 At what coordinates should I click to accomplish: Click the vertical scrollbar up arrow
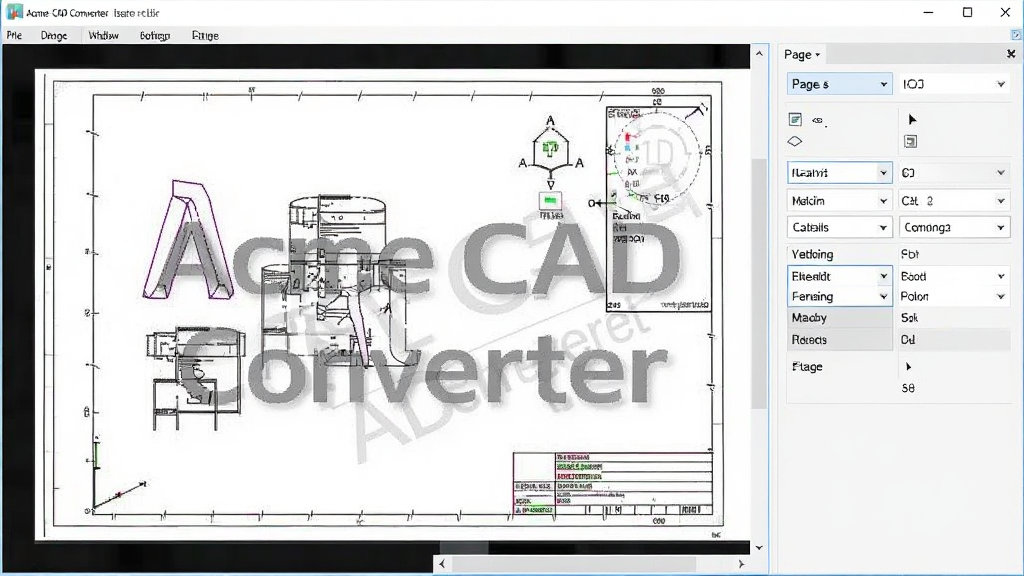759,54
